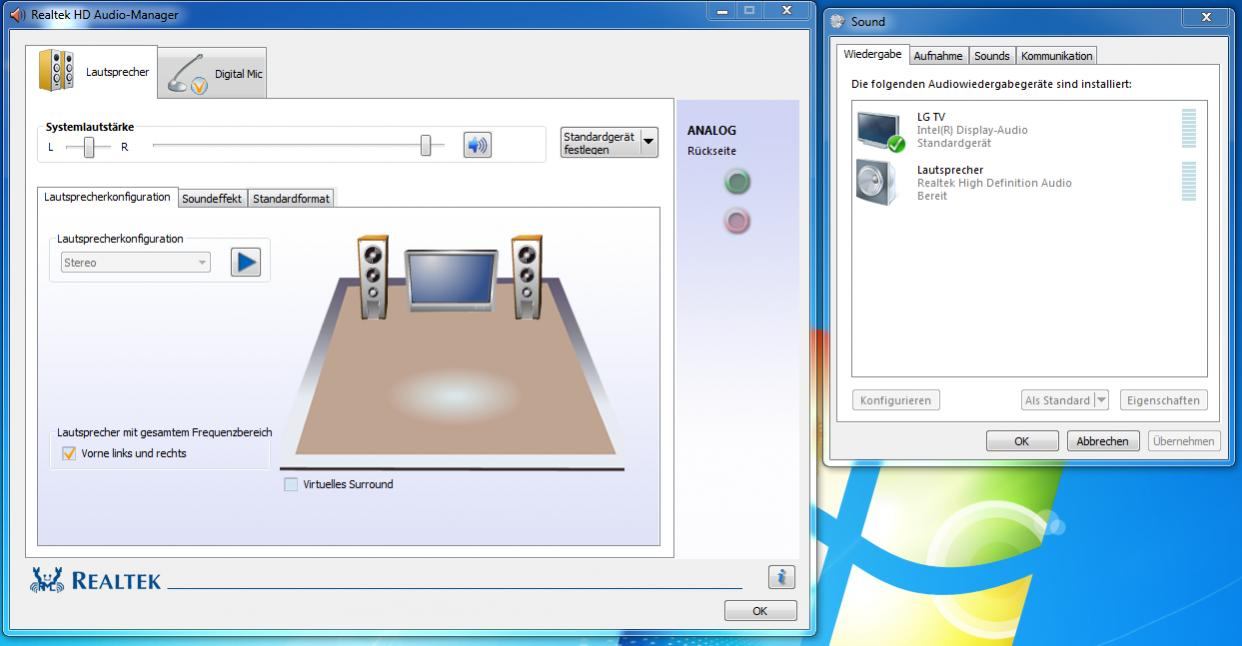Click OK in Realtek HD Audio-Manager
1242x646 pixels.
[760, 611]
